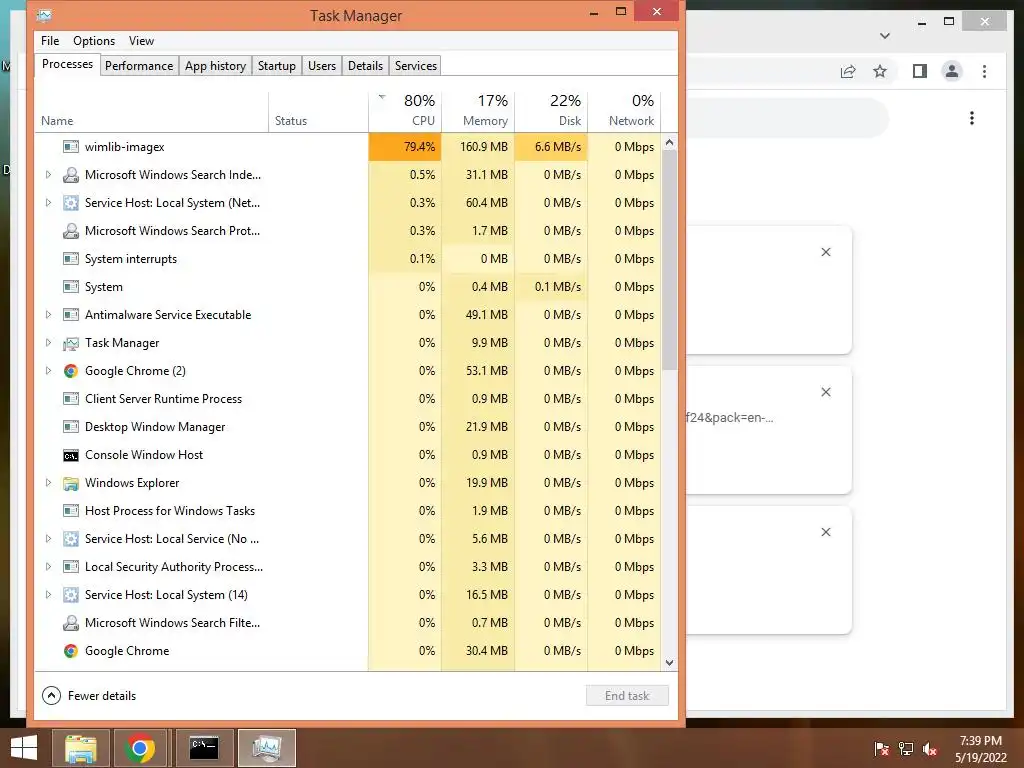The image size is (1024, 768).
Task: Click Chrome's share page icon
Action: 848,71
